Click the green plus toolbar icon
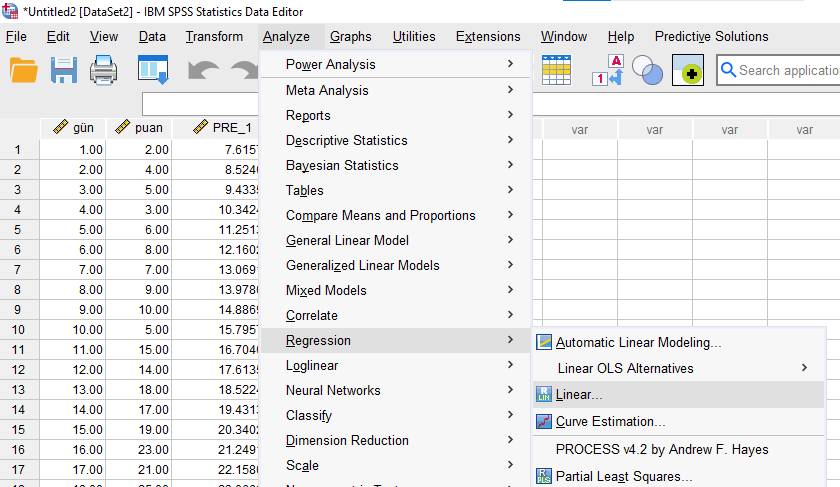 click(x=688, y=71)
